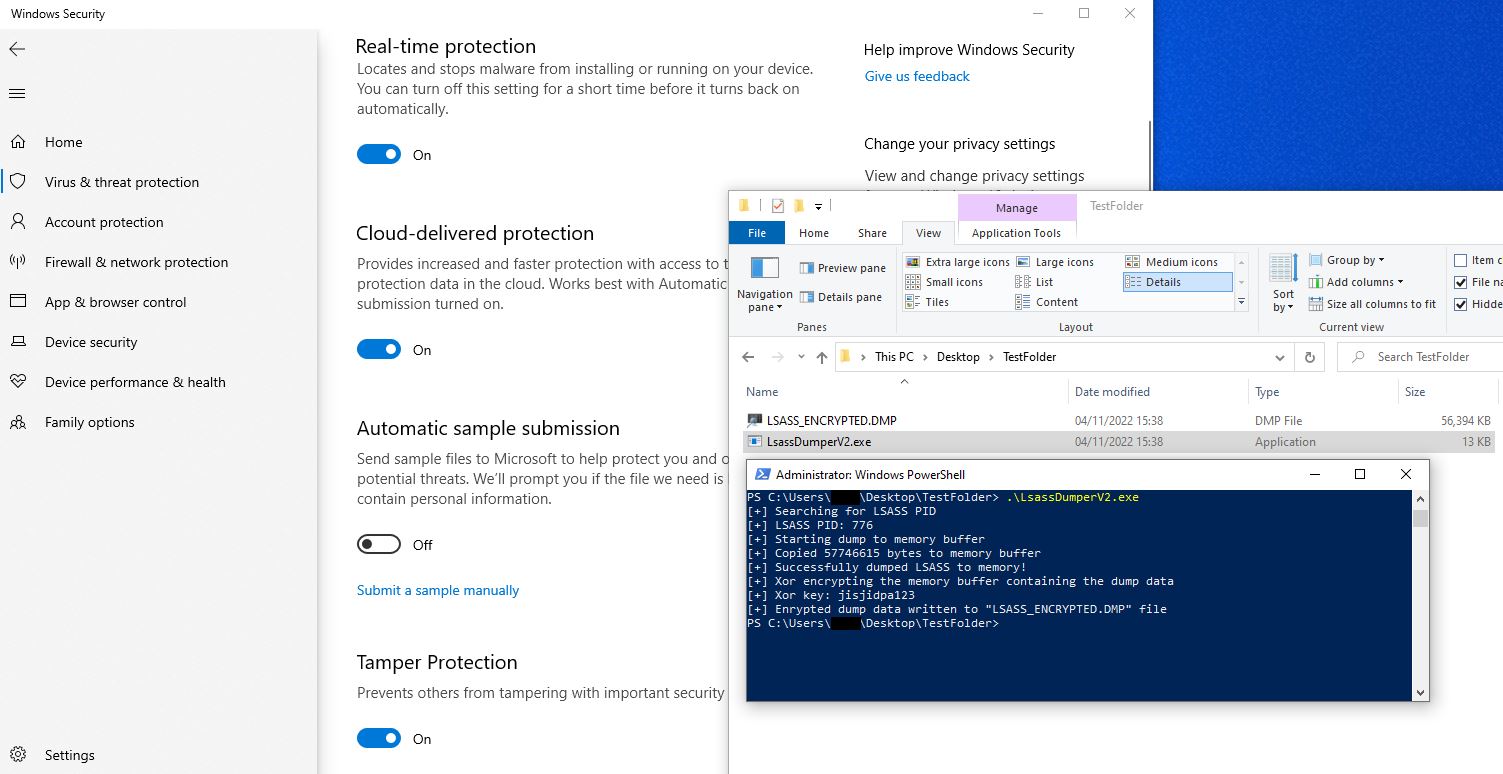
Task: Click Size all columns to fit
Action: (1372, 304)
